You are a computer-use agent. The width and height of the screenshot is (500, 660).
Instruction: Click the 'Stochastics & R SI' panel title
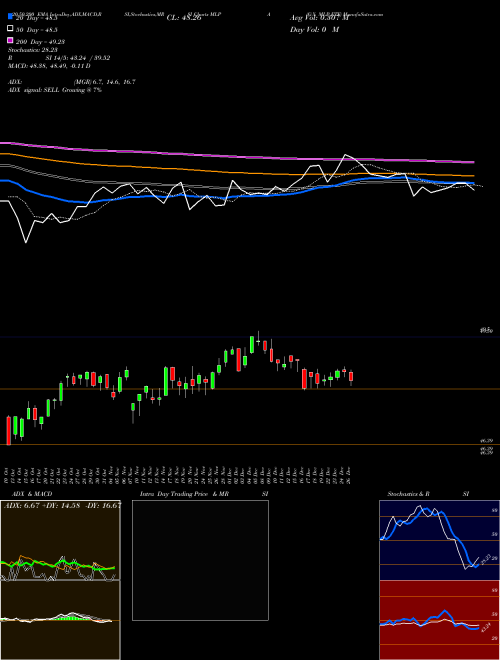[x=428, y=494]
